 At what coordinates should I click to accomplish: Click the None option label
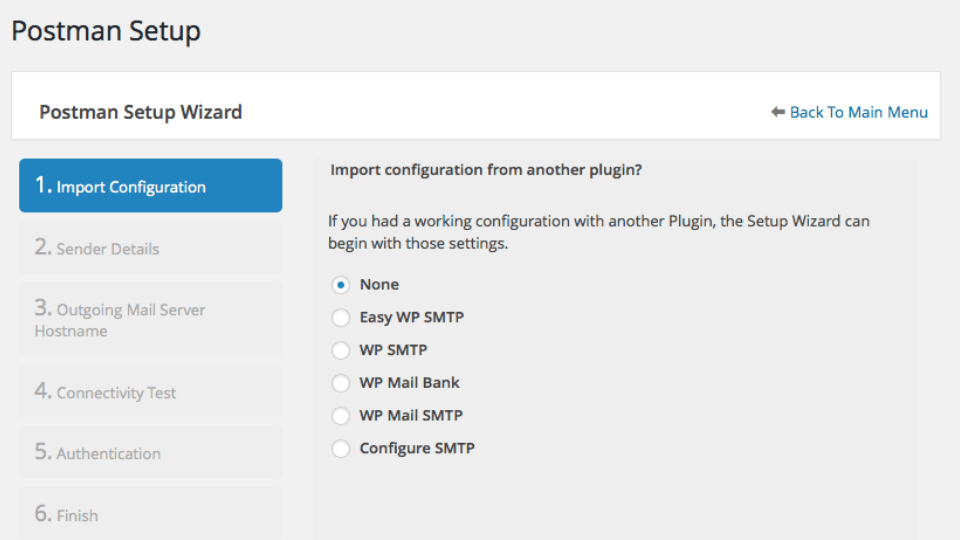[x=379, y=284]
